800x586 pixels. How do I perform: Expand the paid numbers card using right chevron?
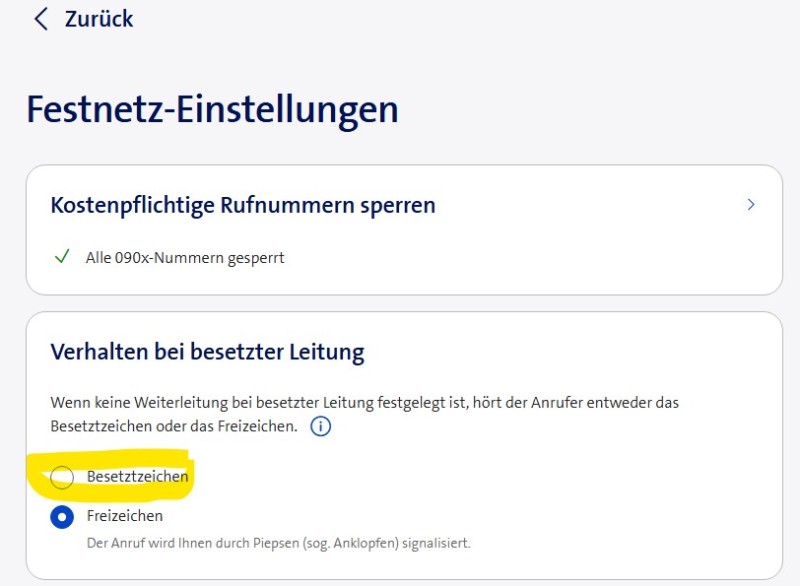tap(751, 205)
